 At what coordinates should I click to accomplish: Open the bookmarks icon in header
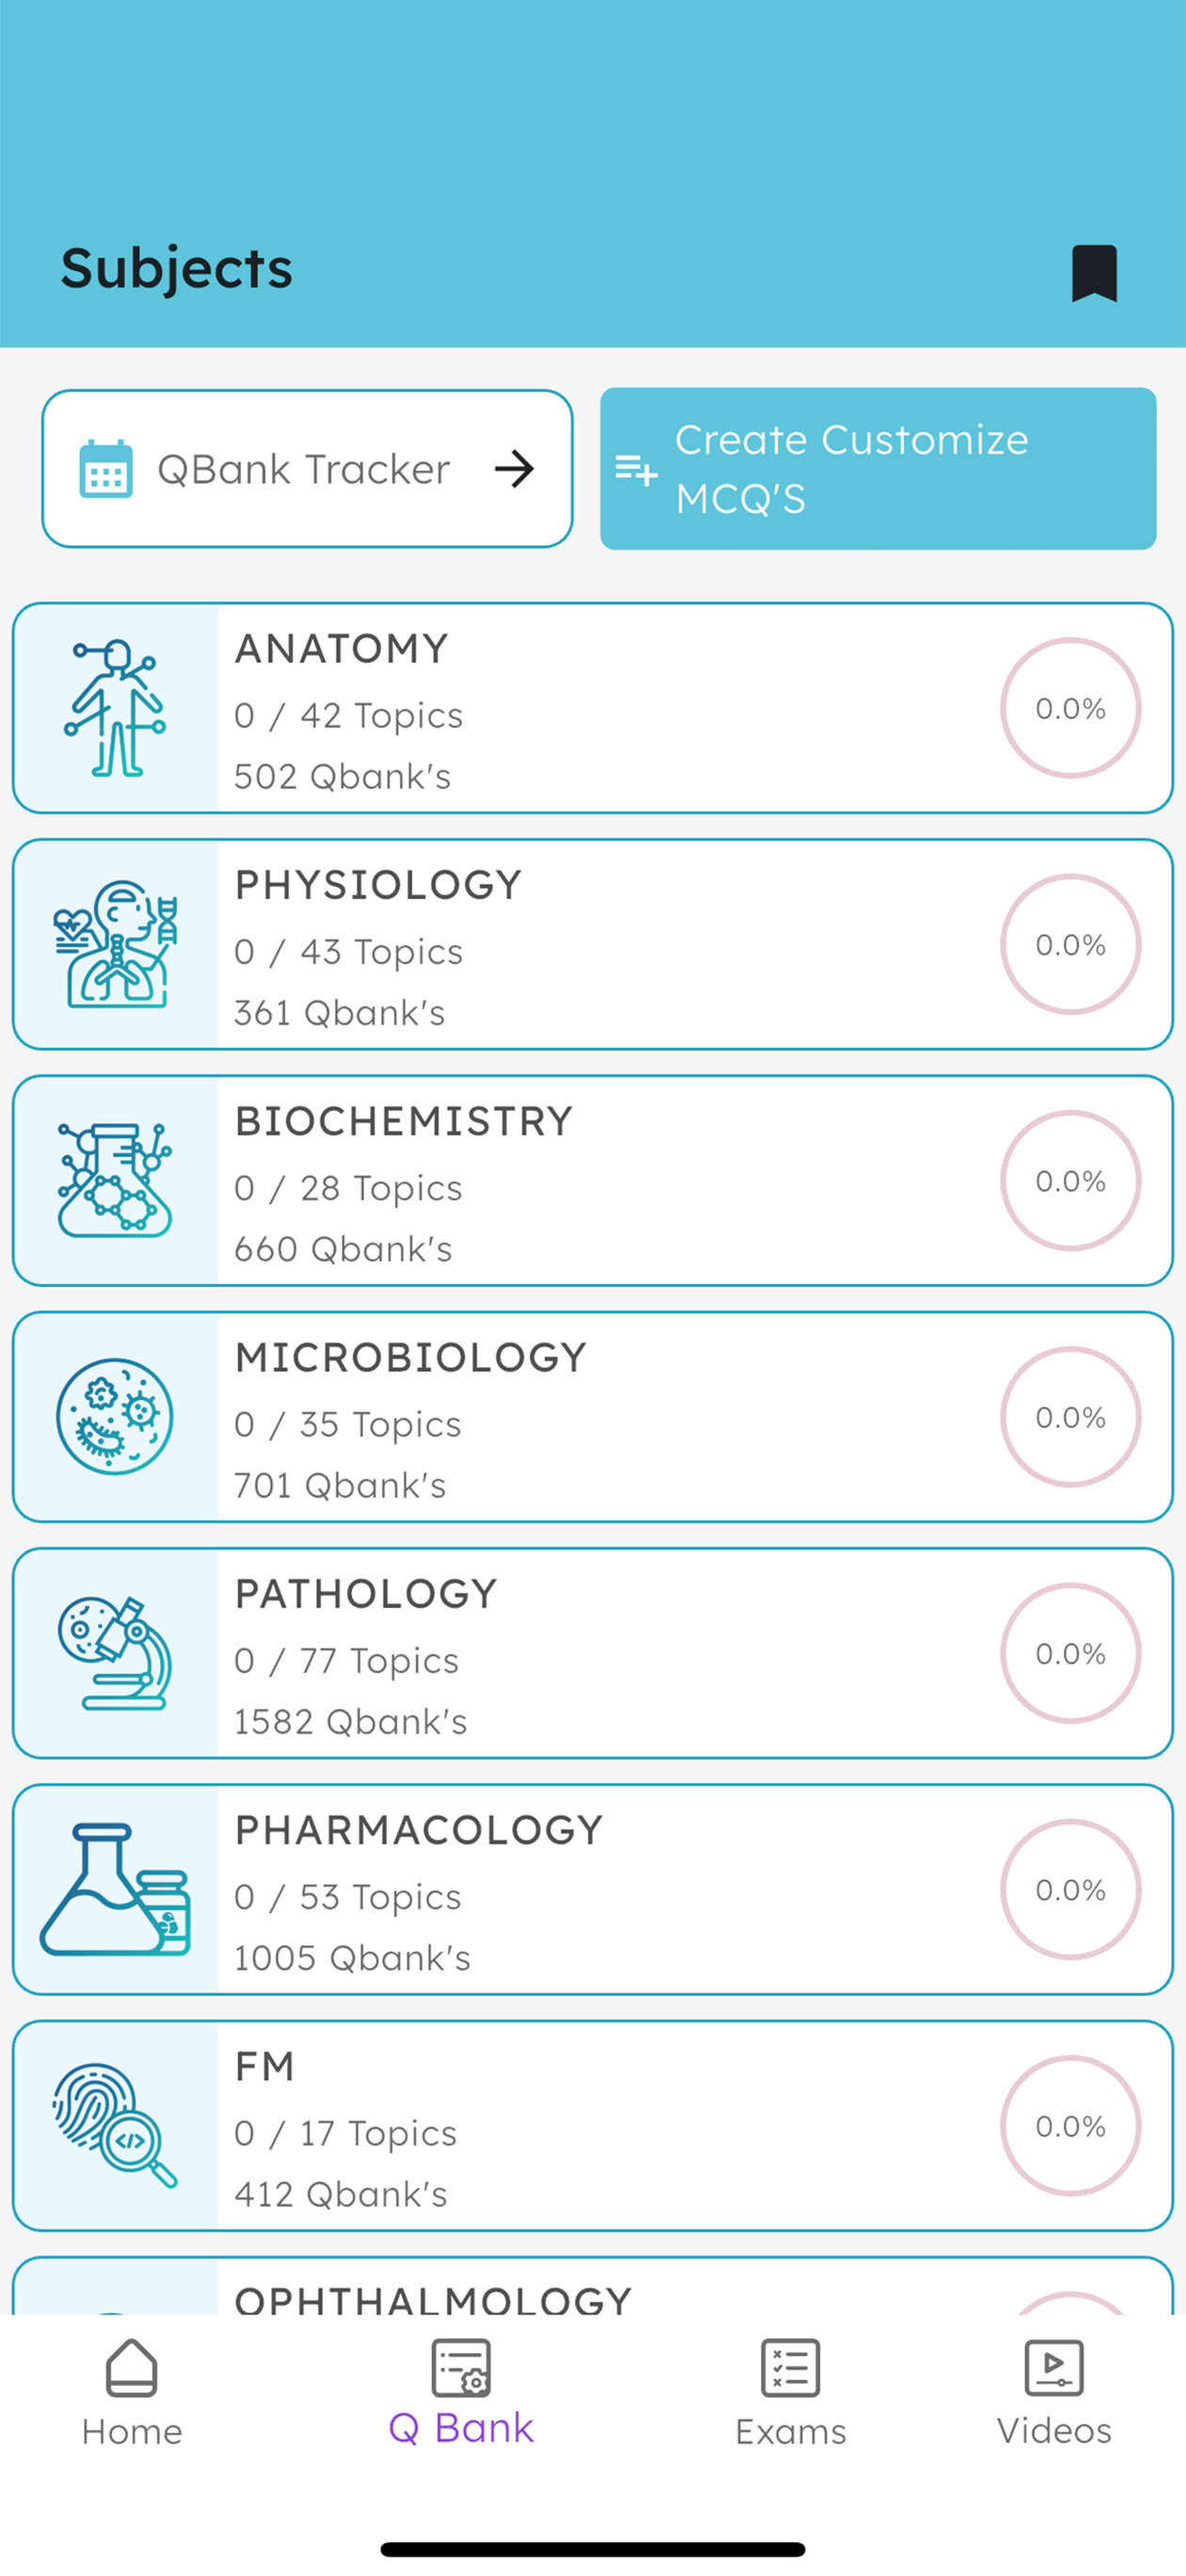1094,272
